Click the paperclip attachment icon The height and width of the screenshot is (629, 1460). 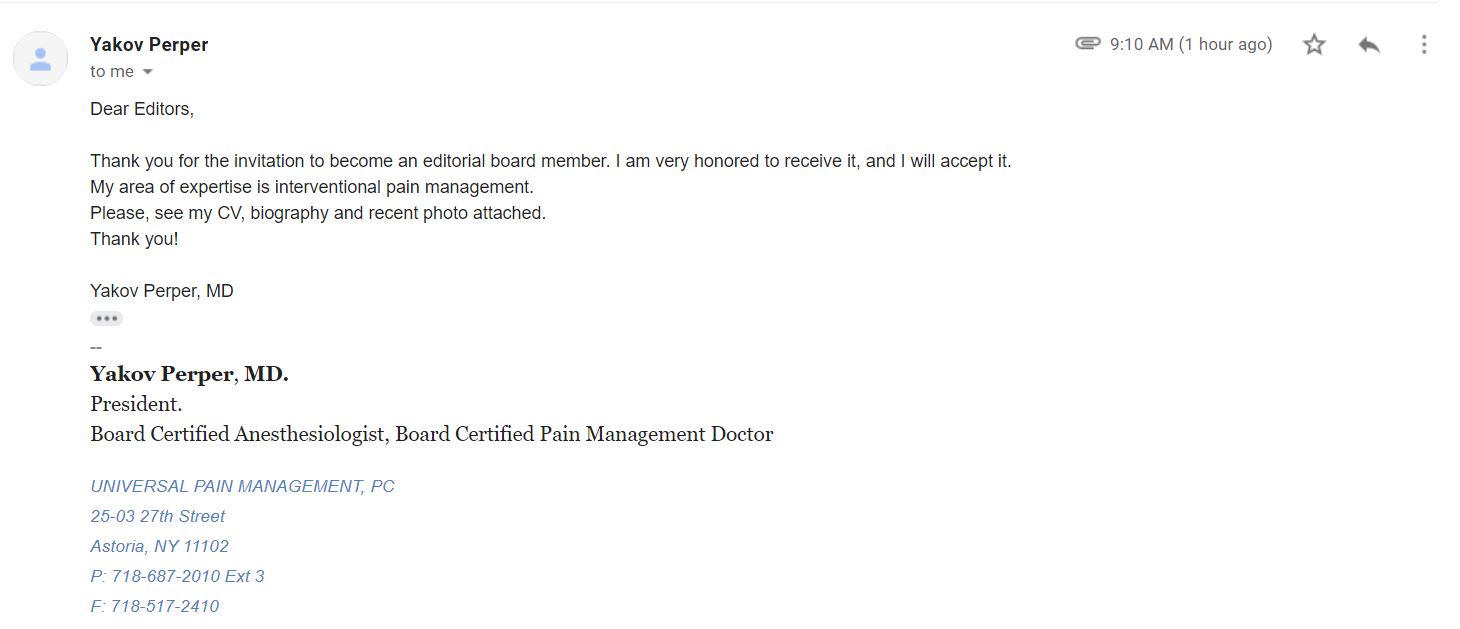[1087, 44]
